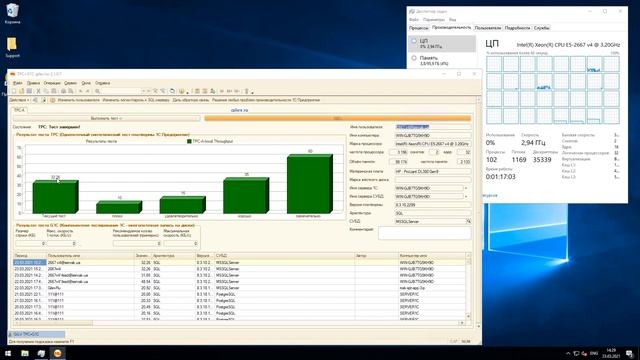Click the orange 1C app icon in taskbar
This screenshot has height=360, width=640.
[x=58, y=353]
